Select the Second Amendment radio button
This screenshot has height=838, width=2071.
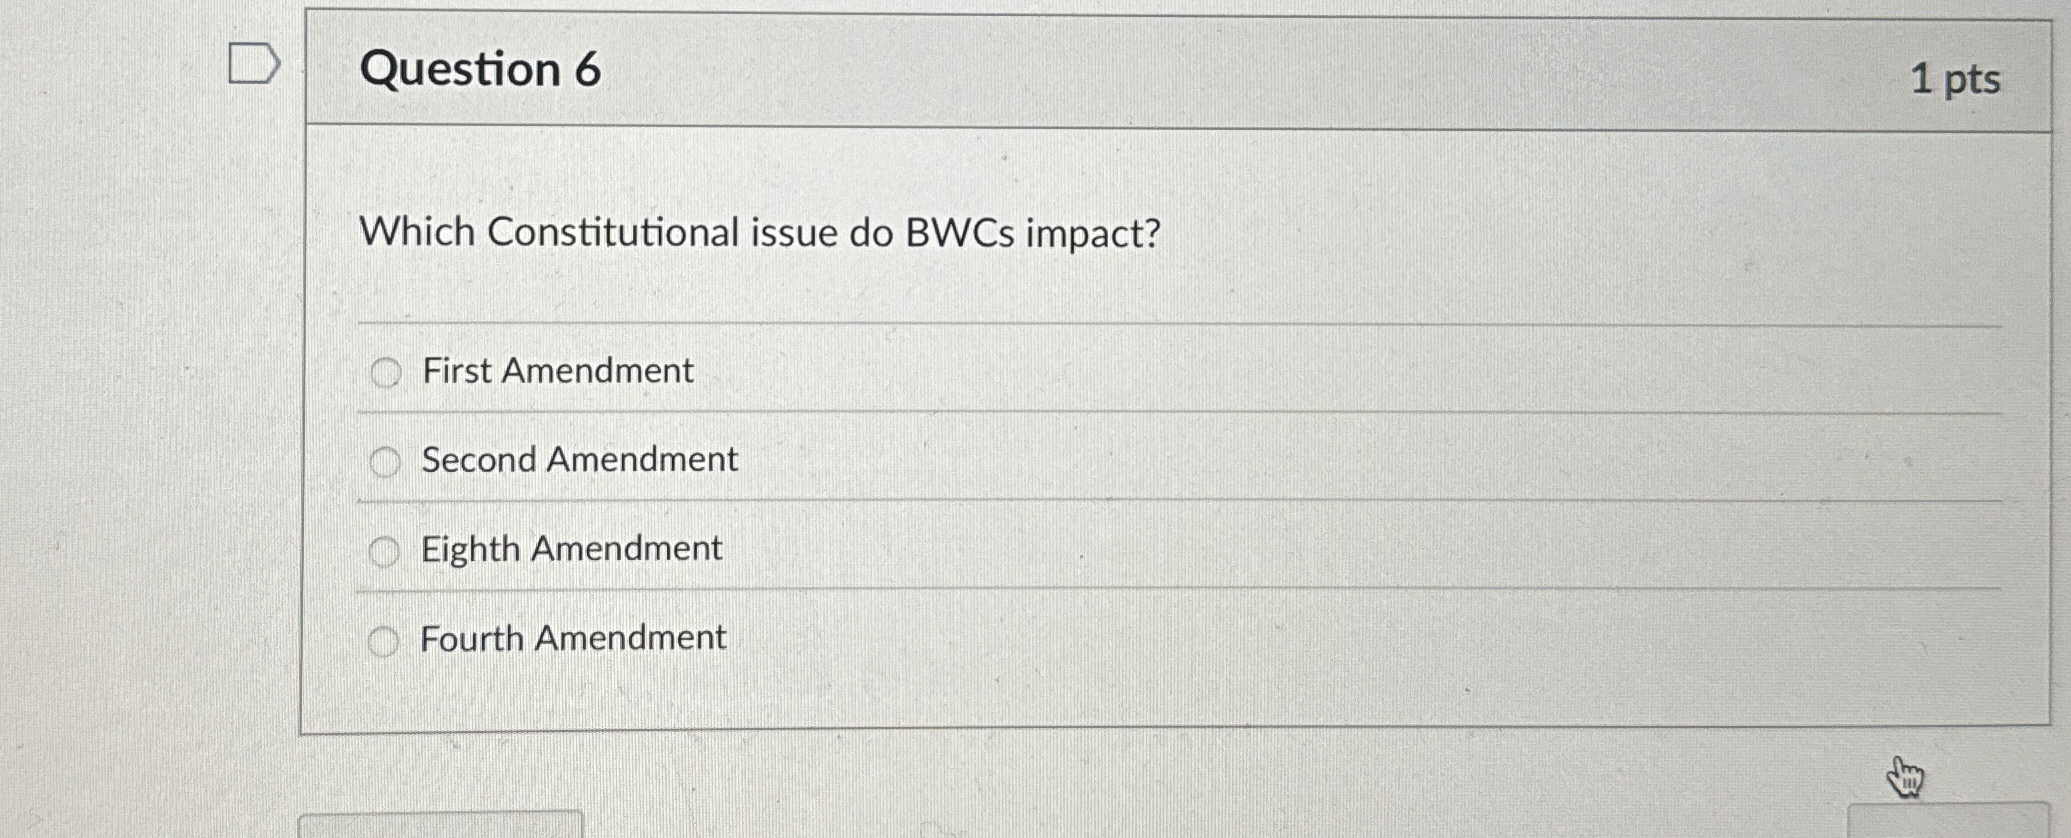pyautogui.click(x=385, y=460)
